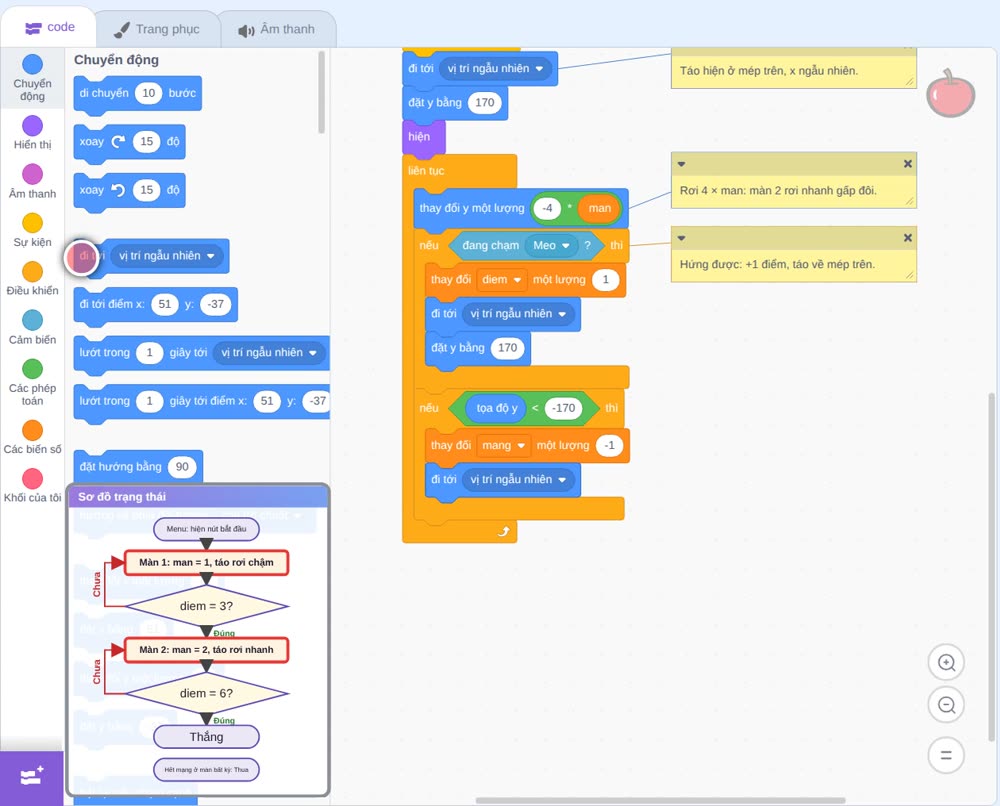1000x806 pixels.
Task: Edit the 10 steps value in di chuyển block
Action: click(149, 93)
